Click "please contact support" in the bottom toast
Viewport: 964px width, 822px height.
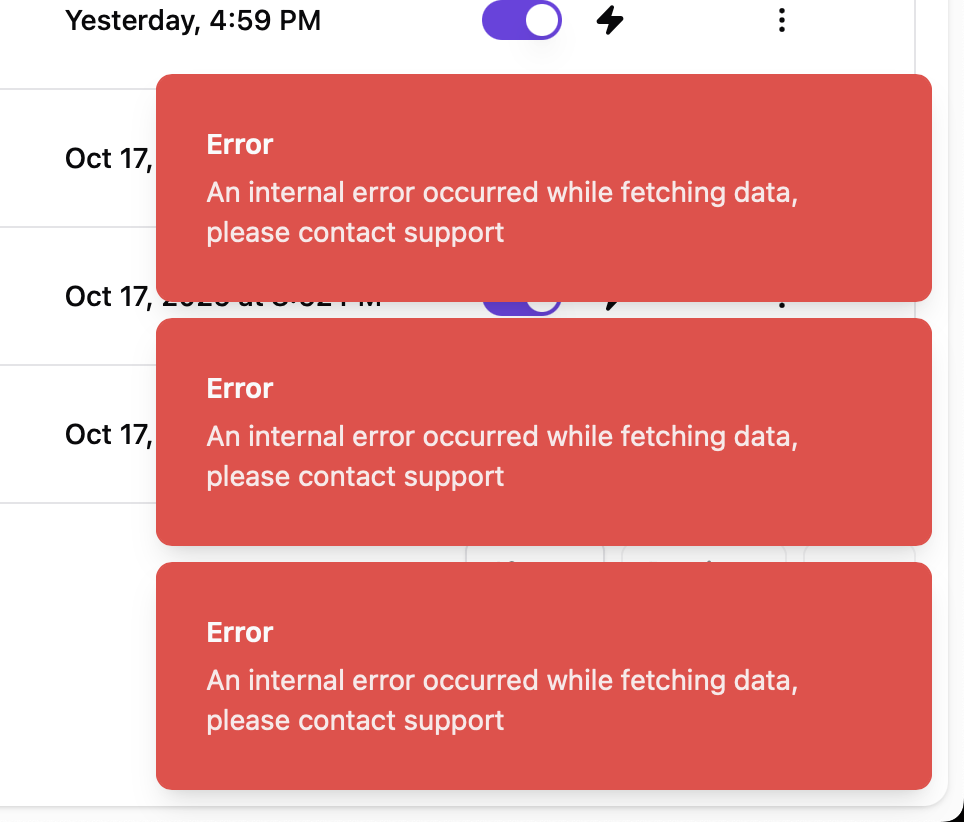point(355,721)
